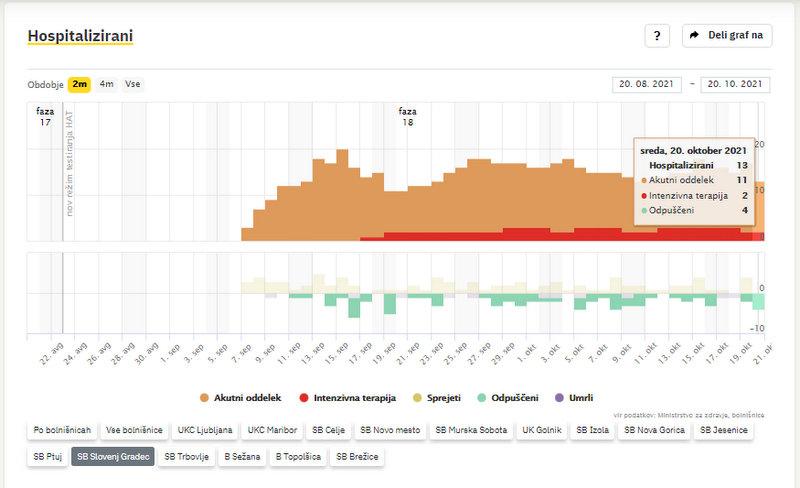Click the Deli graf na share button
800x488 pixels.
click(x=727, y=36)
